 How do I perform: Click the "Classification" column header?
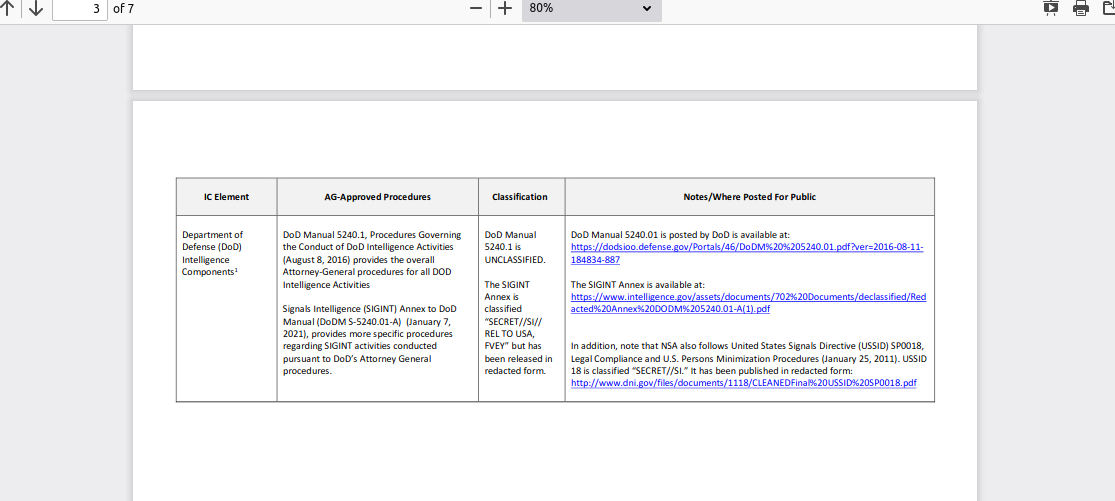pos(520,197)
